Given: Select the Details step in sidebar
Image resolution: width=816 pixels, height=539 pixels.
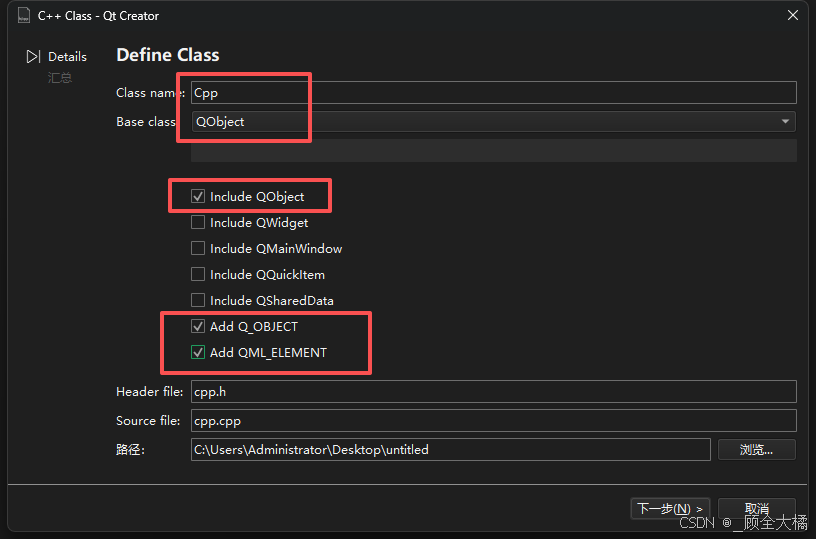Looking at the screenshot, I should click(x=67, y=56).
